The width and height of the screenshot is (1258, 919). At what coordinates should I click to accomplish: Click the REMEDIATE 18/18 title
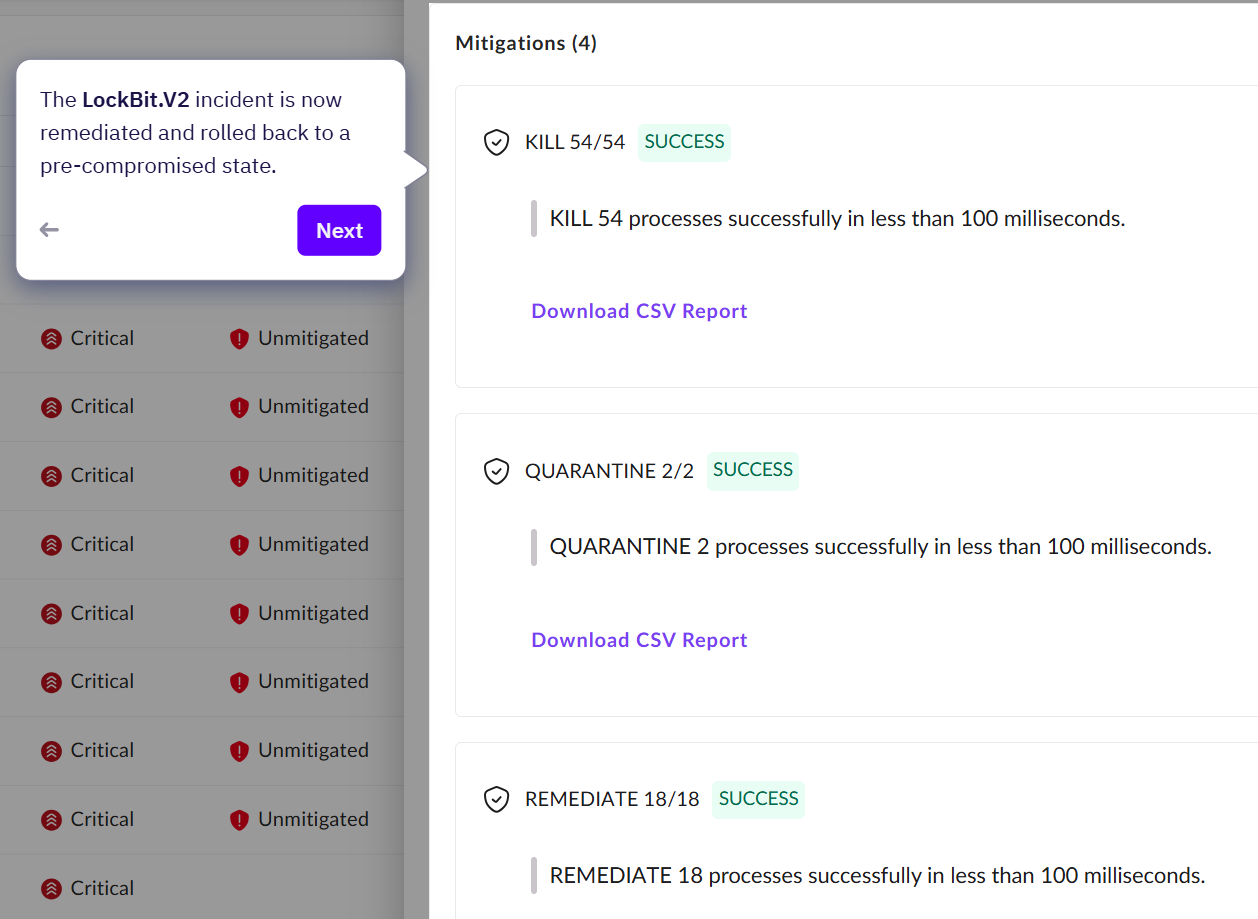[x=612, y=799]
